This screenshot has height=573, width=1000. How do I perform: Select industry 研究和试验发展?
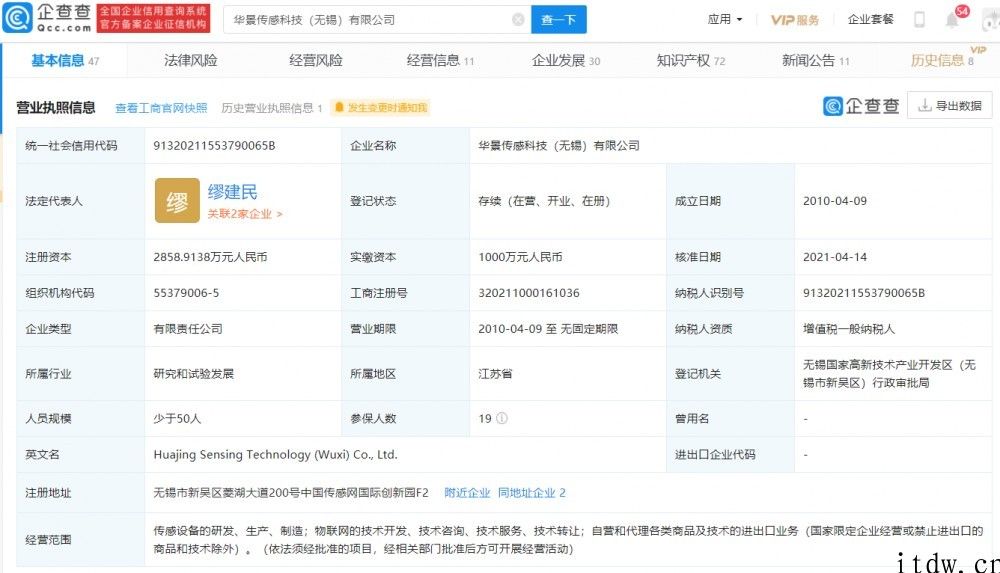pyautogui.click(x=194, y=374)
